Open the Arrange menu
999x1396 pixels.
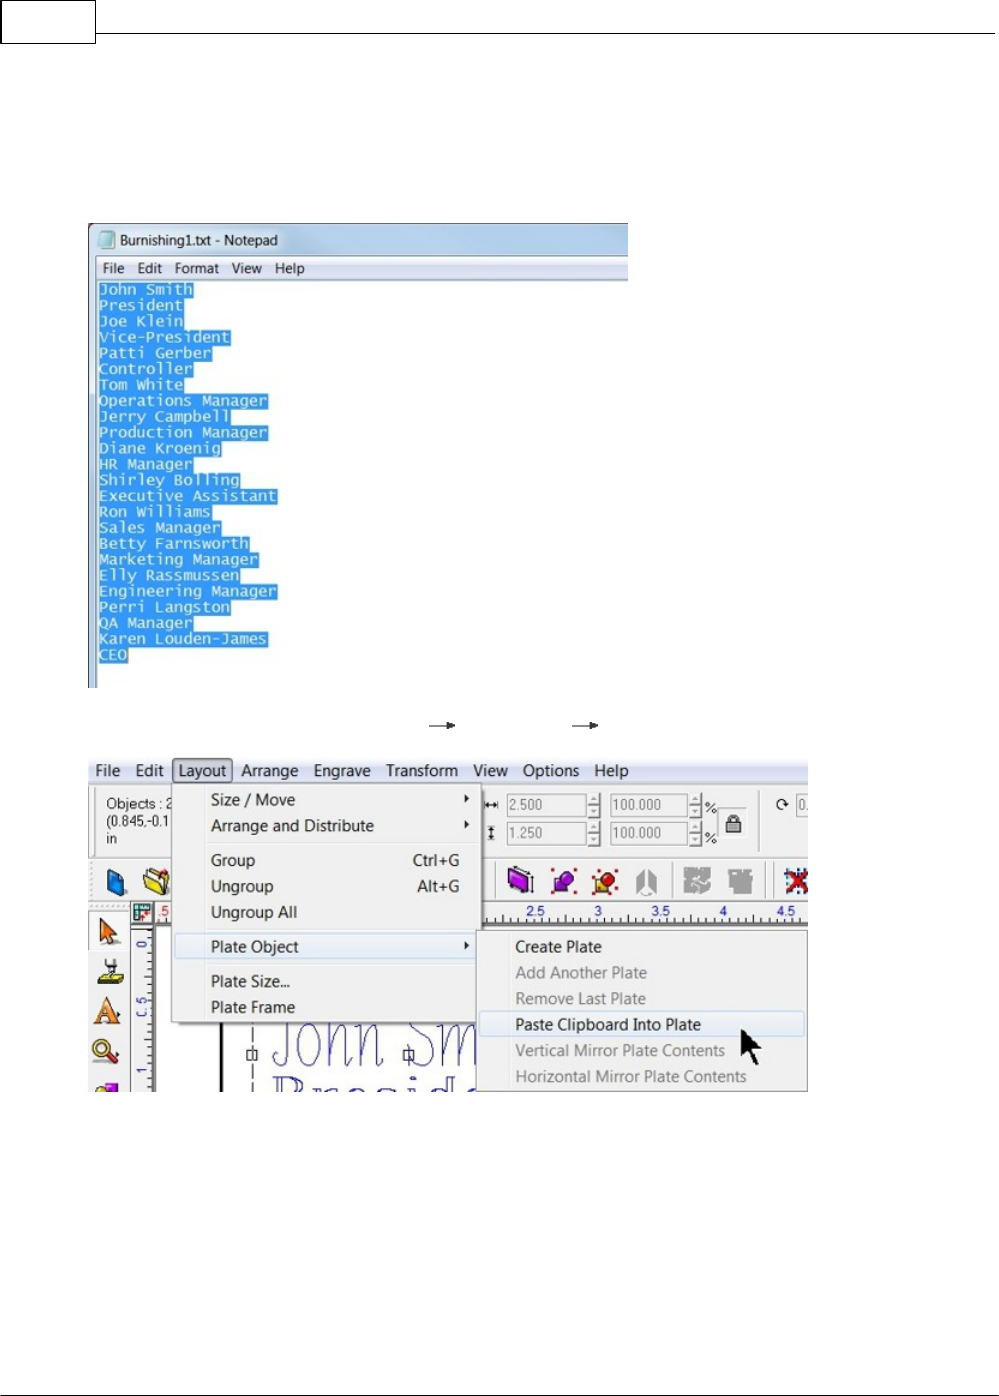tap(269, 771)
